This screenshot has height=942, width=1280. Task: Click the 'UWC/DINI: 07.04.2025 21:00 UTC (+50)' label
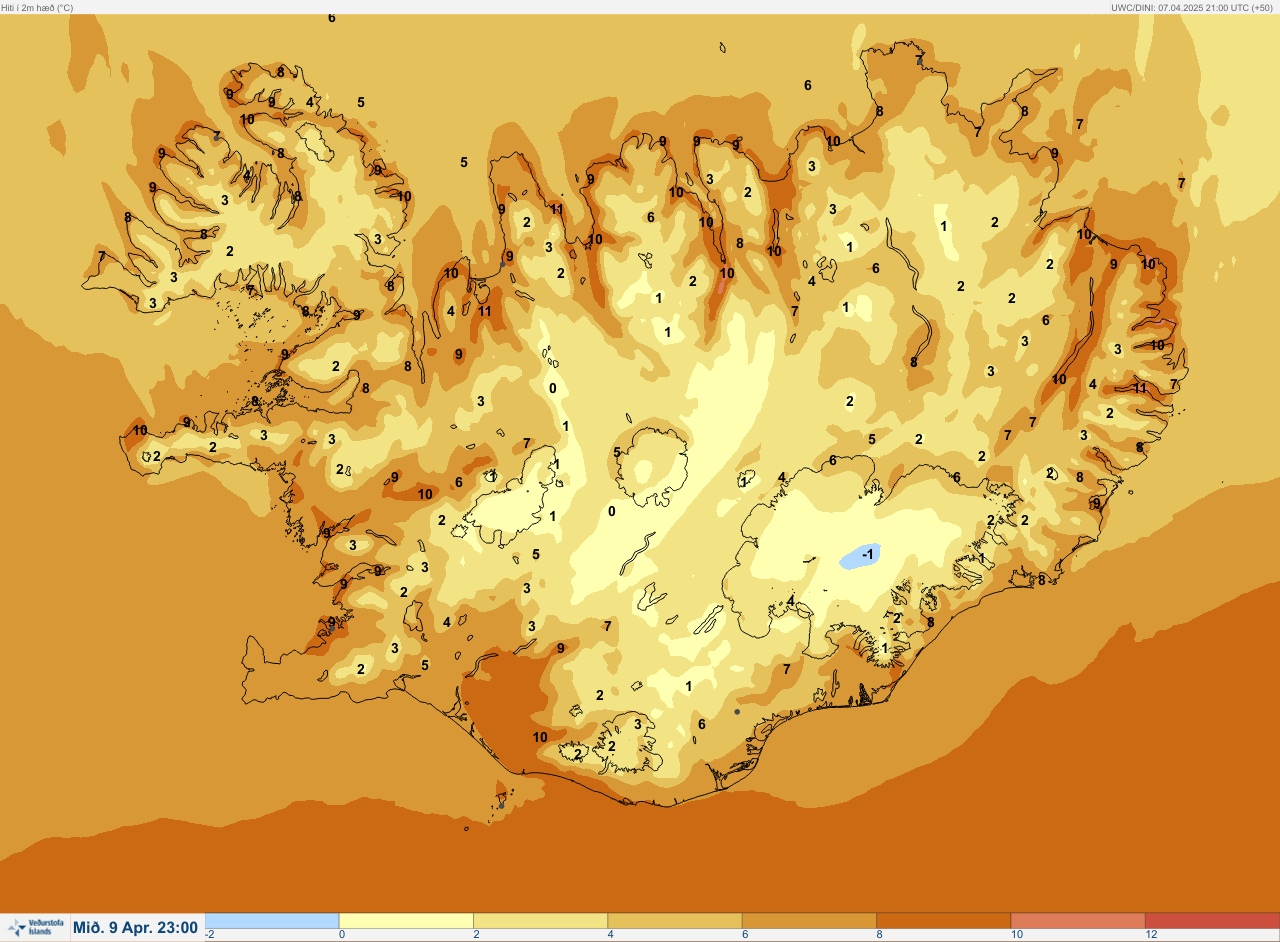coord(1193,7)
